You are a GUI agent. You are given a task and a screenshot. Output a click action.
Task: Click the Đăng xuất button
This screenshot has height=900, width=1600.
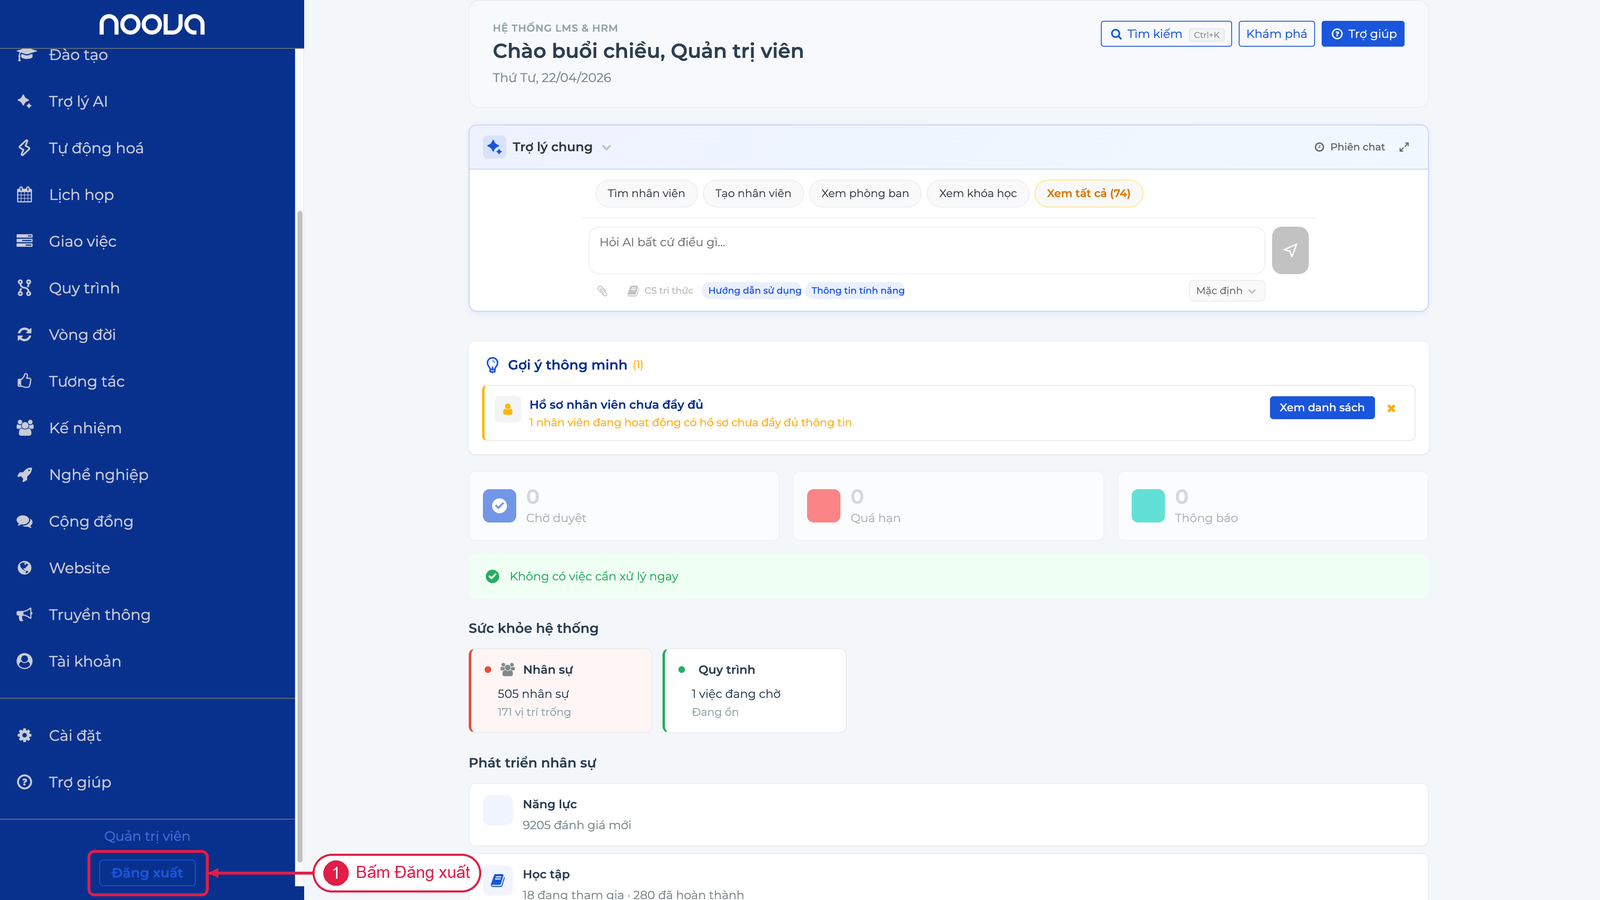point(147,873)
